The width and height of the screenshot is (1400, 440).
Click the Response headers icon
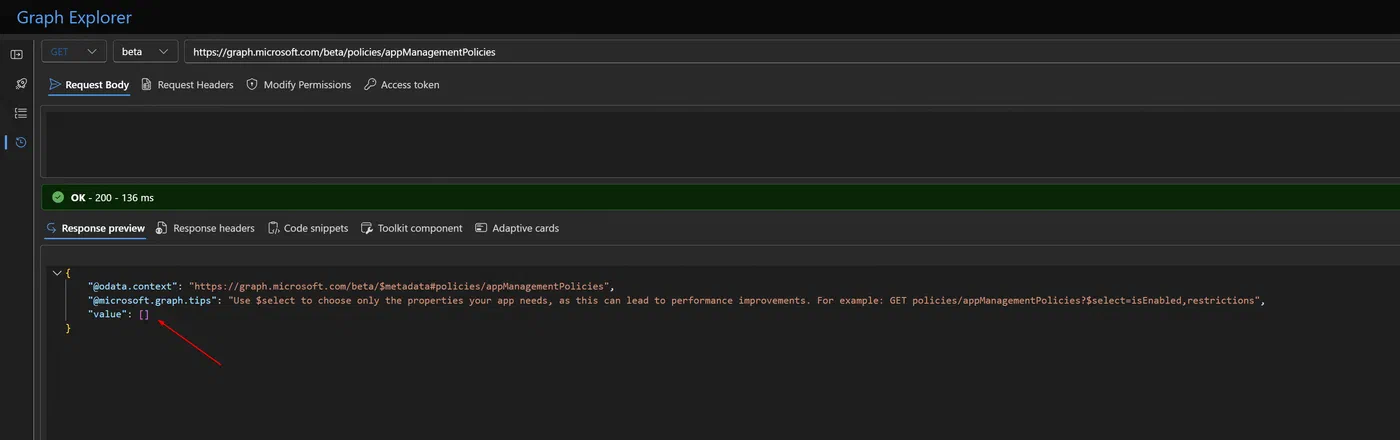(x=162, y=228)
